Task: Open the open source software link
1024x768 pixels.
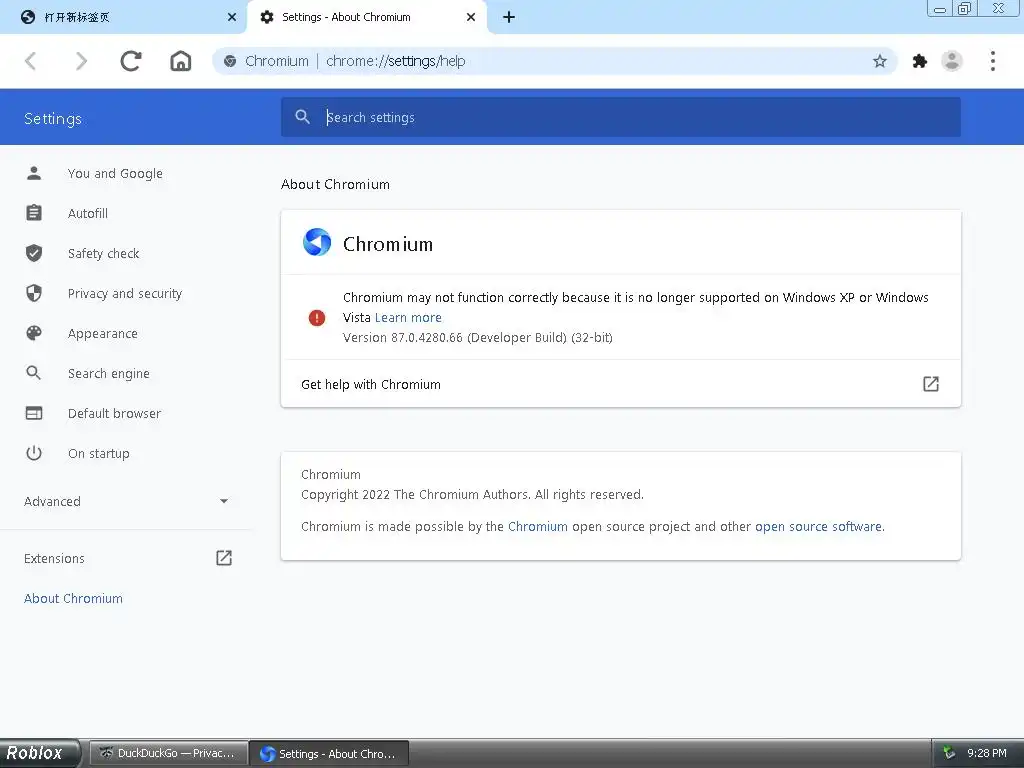Action: pos(818,526)
